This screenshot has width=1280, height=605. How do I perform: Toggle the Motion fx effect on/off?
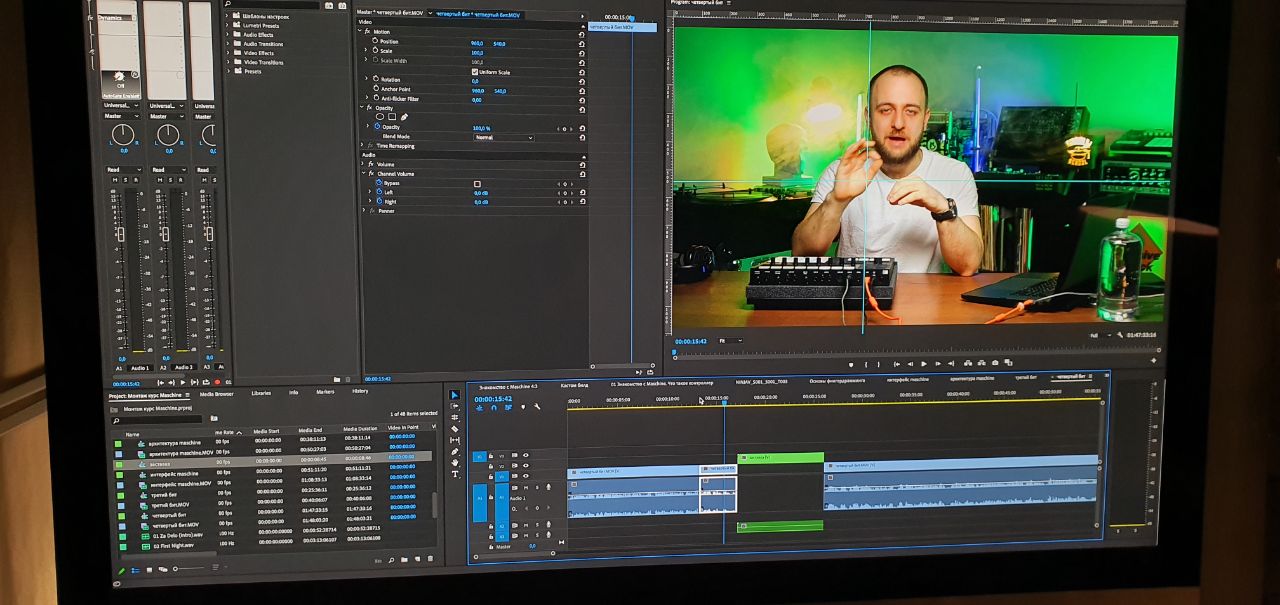click(x=367, y=32)
